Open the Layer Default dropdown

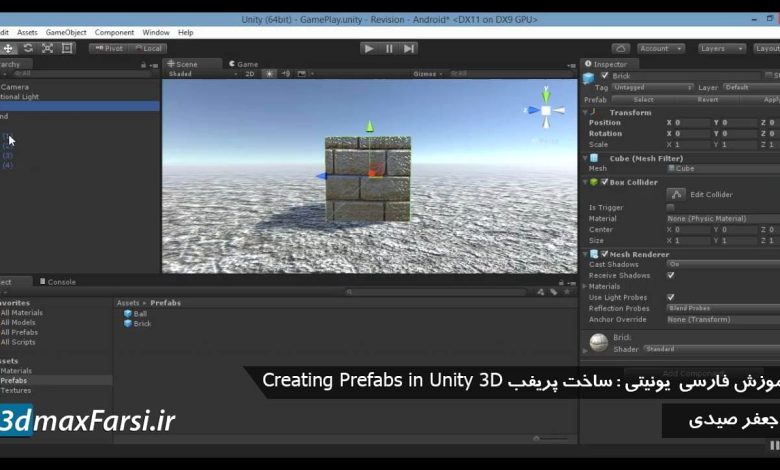point(751,88)
